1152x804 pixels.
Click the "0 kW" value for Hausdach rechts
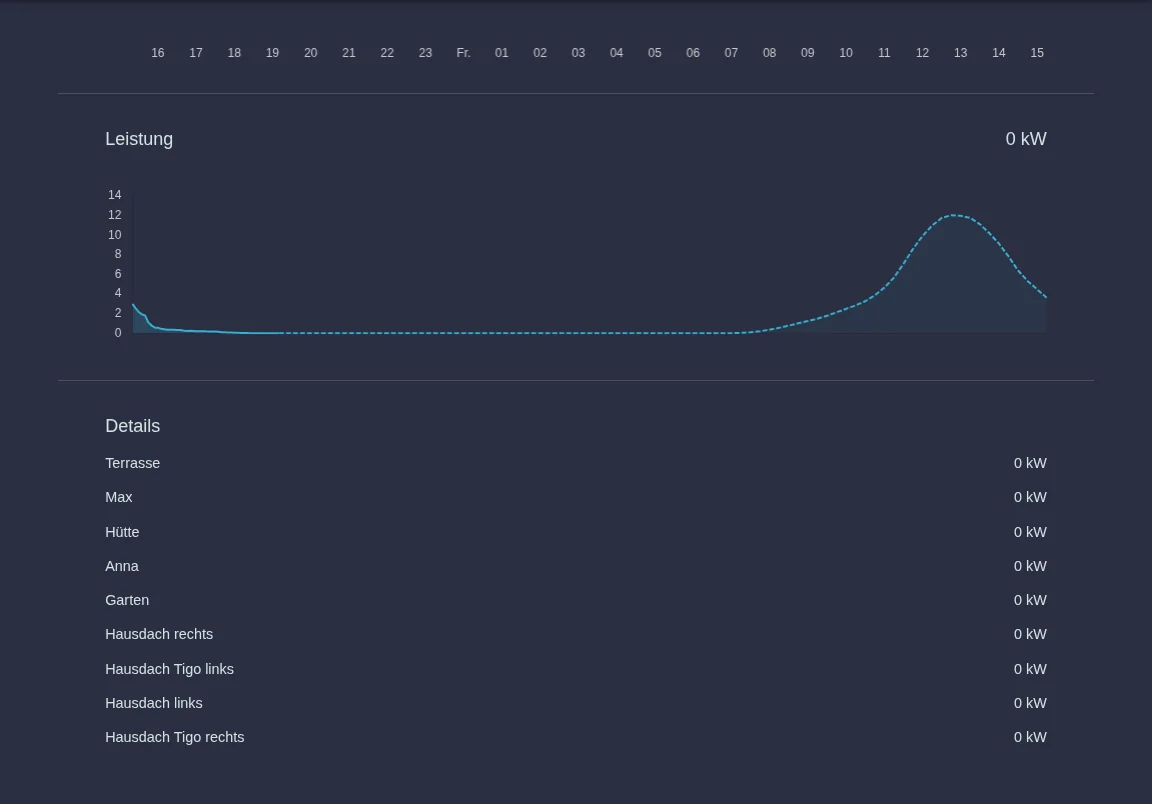[x=1030, y=634]
